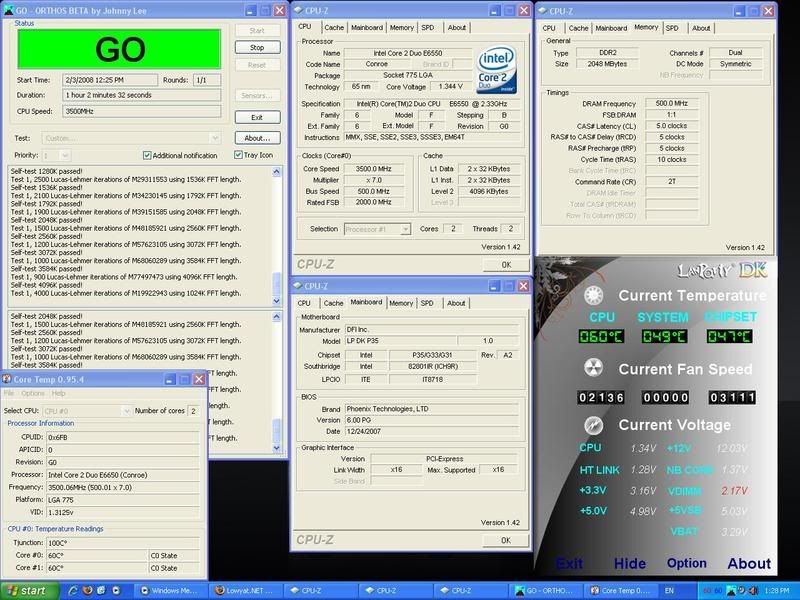Click the Core Temp title bar icon
This screenshot has width=800, height=600.
pyautogui.click(x=8, y=379)
